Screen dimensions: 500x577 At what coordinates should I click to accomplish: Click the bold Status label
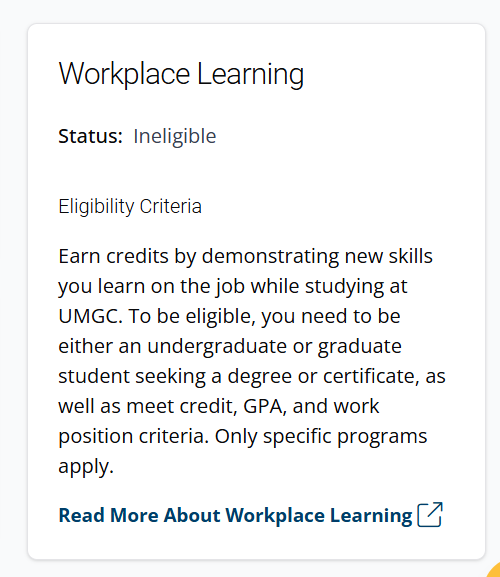[90, 136]
